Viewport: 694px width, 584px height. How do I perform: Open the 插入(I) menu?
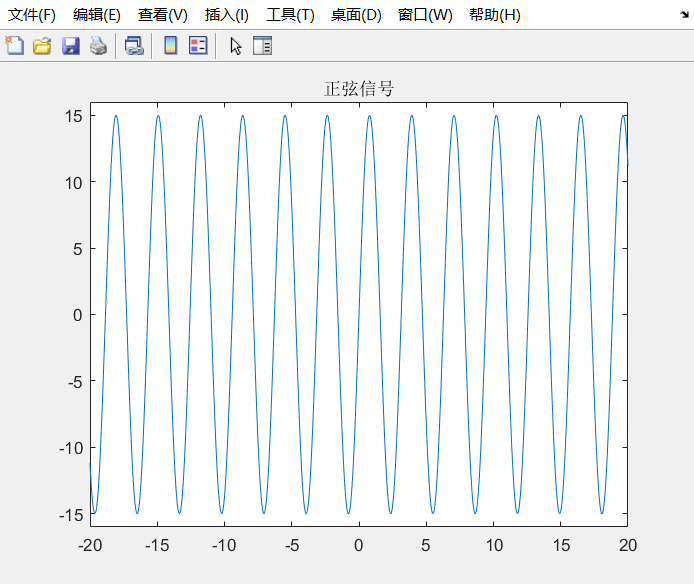tap(227, 15)
